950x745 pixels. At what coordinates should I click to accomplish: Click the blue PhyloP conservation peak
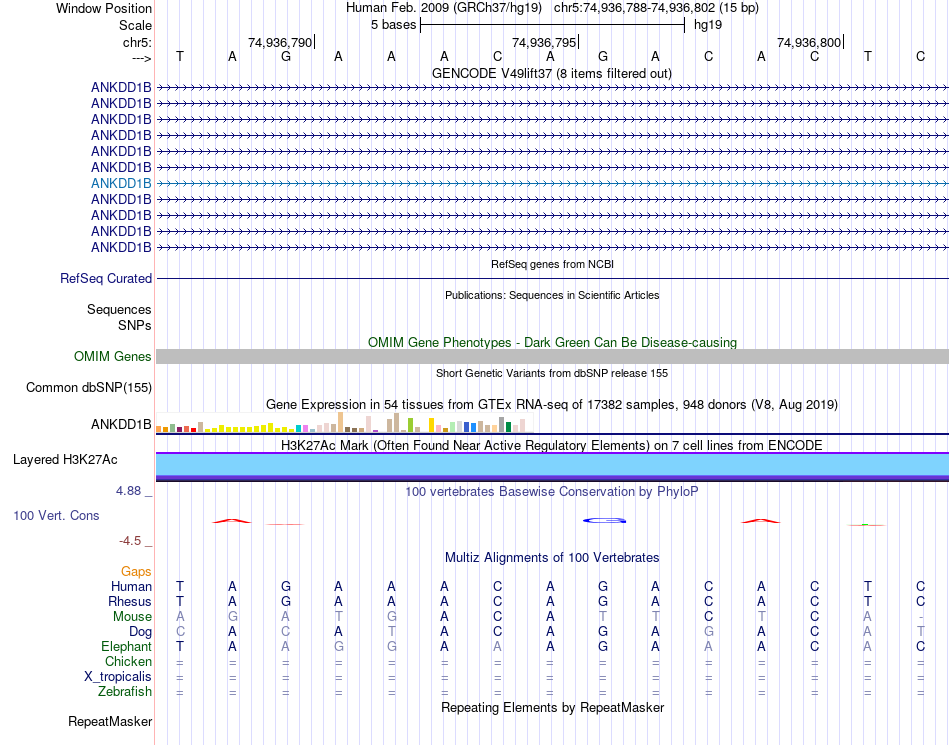(x=604, y=520)
